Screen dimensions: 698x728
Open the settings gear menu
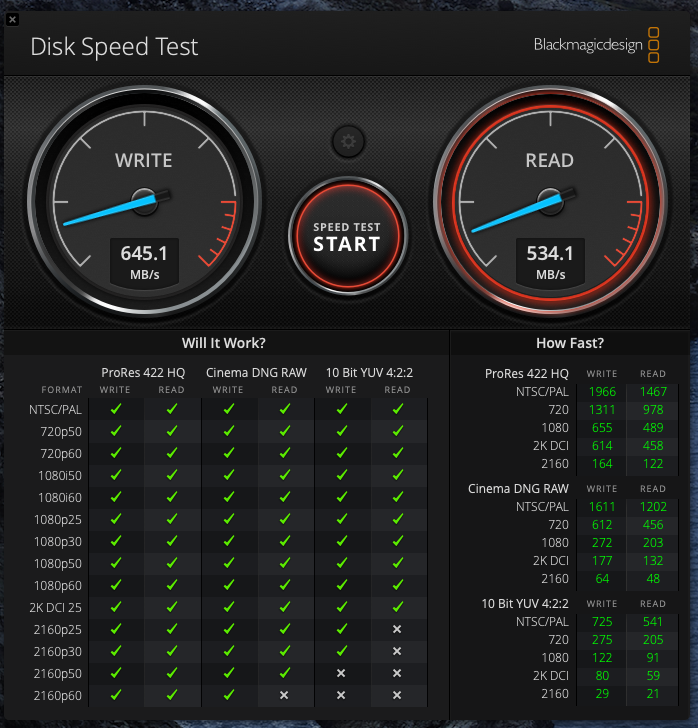click(348, 141)
